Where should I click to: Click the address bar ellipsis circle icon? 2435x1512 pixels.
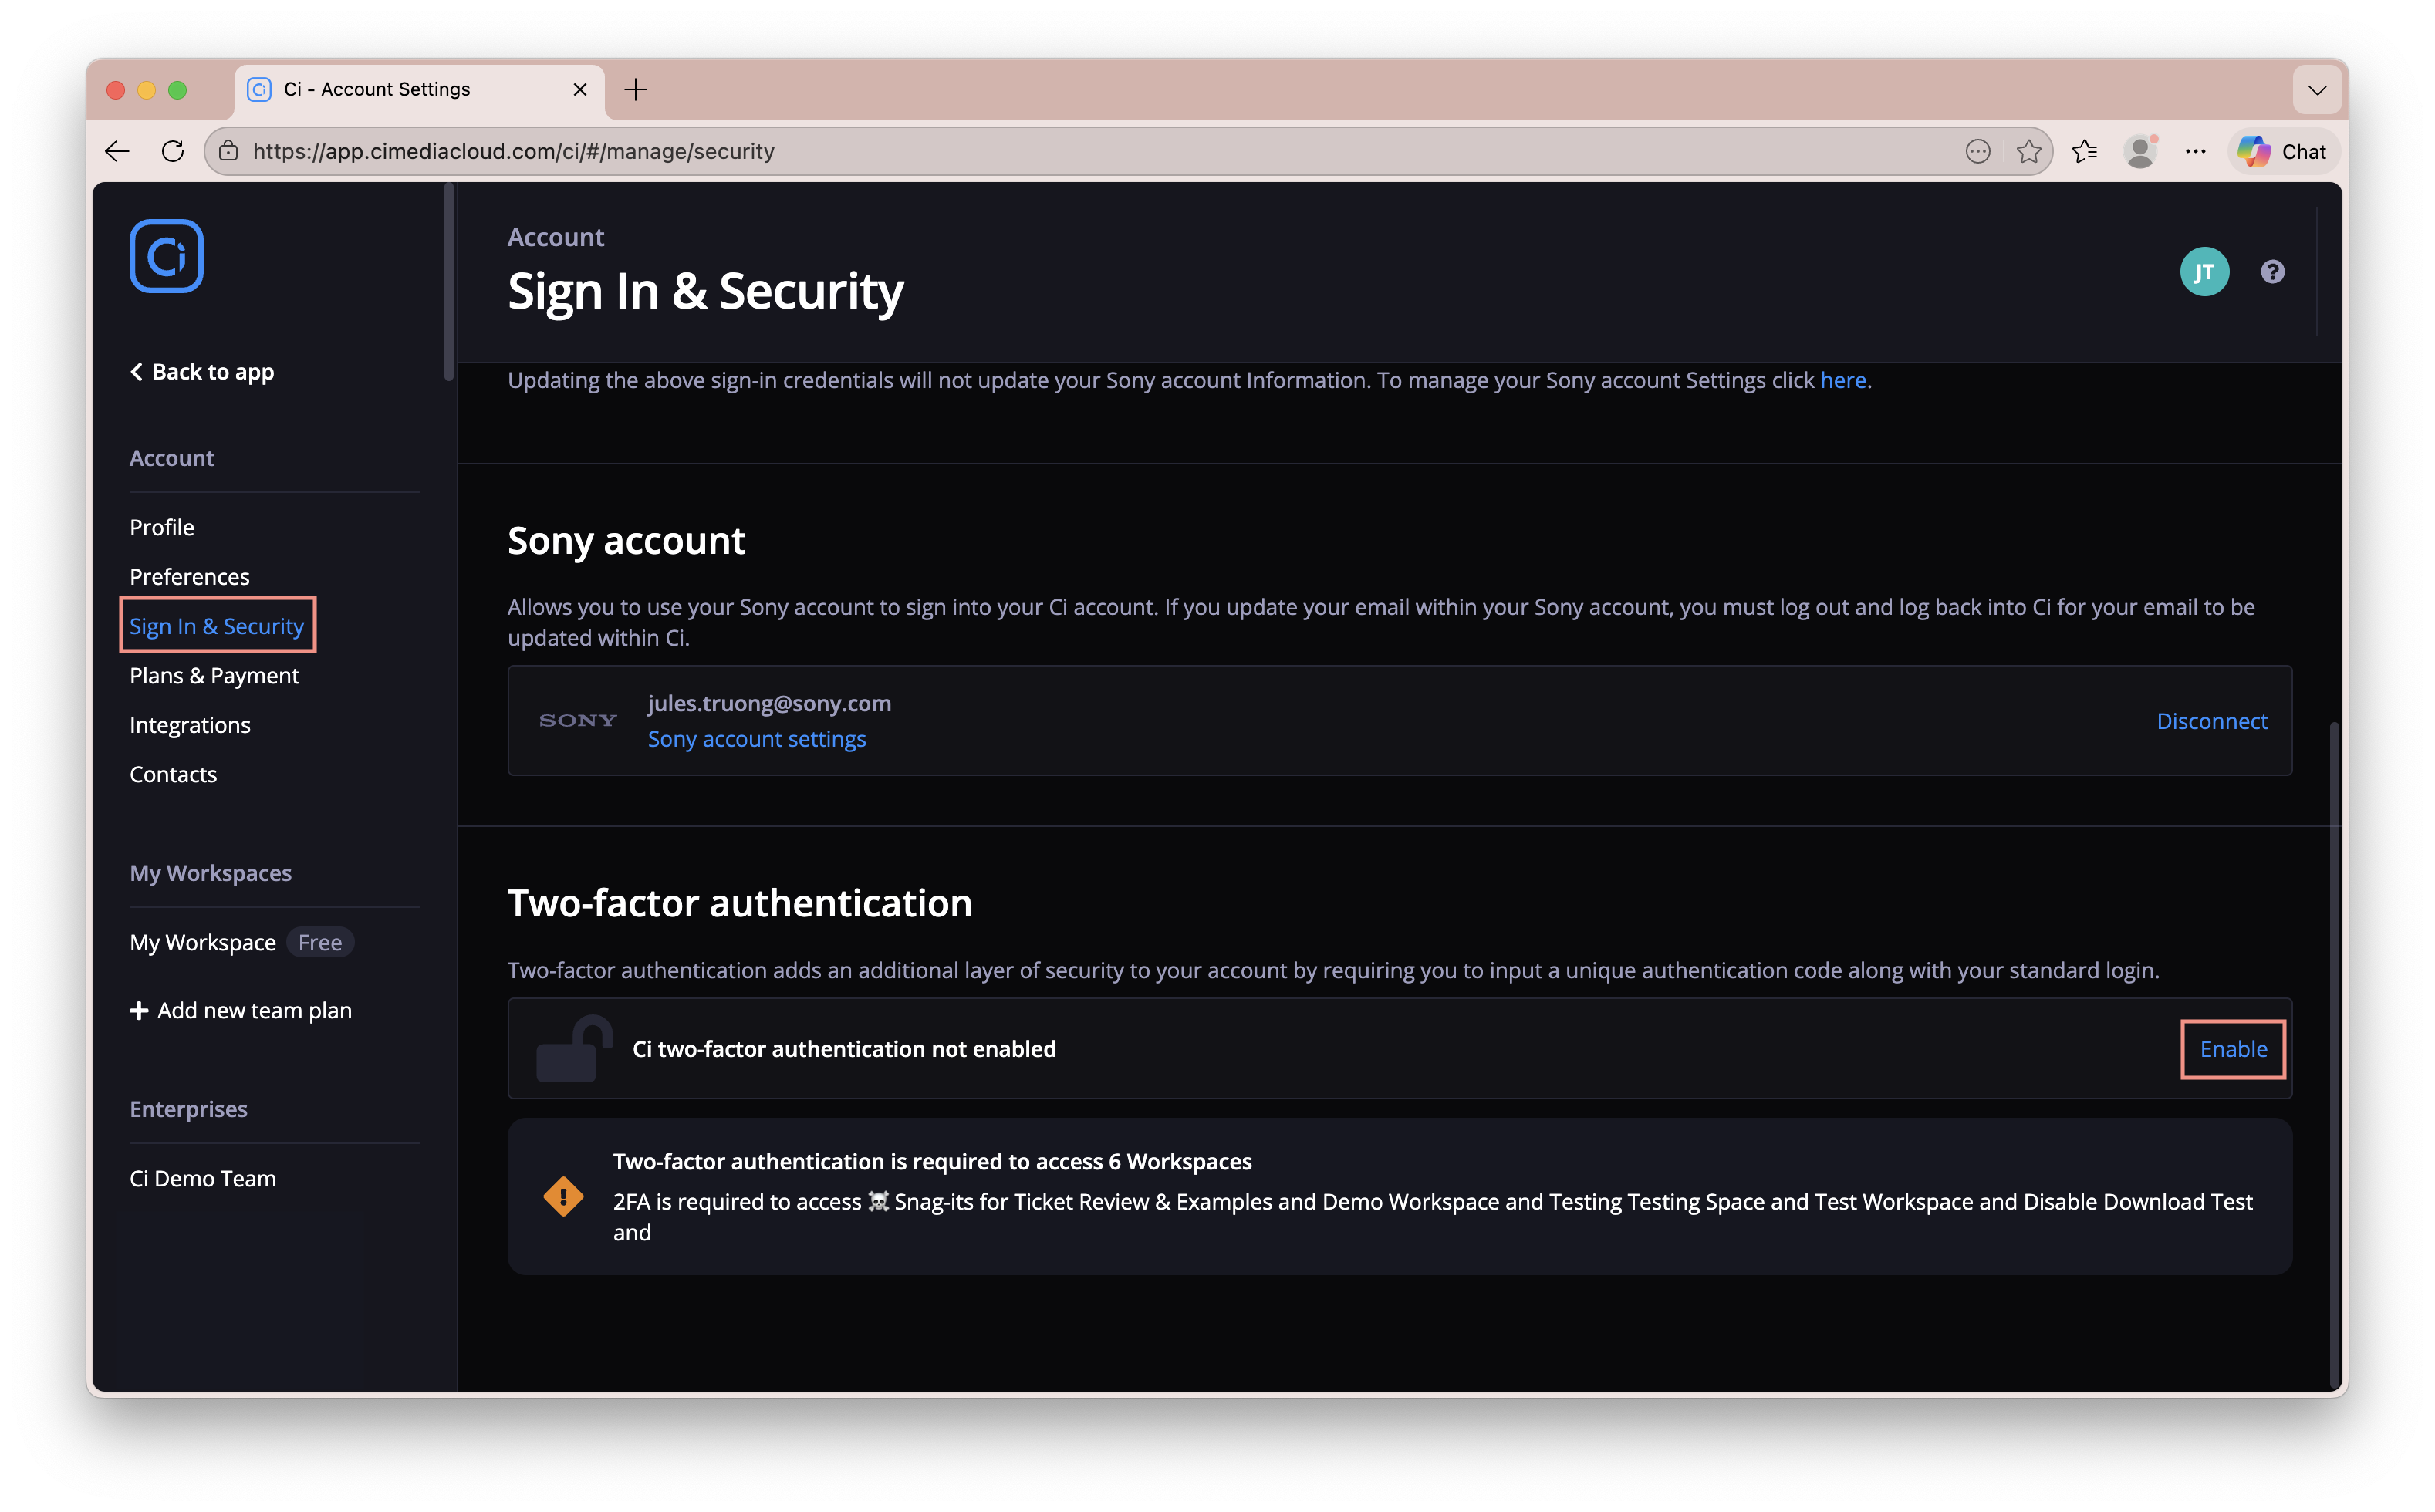pos(1977,151)
